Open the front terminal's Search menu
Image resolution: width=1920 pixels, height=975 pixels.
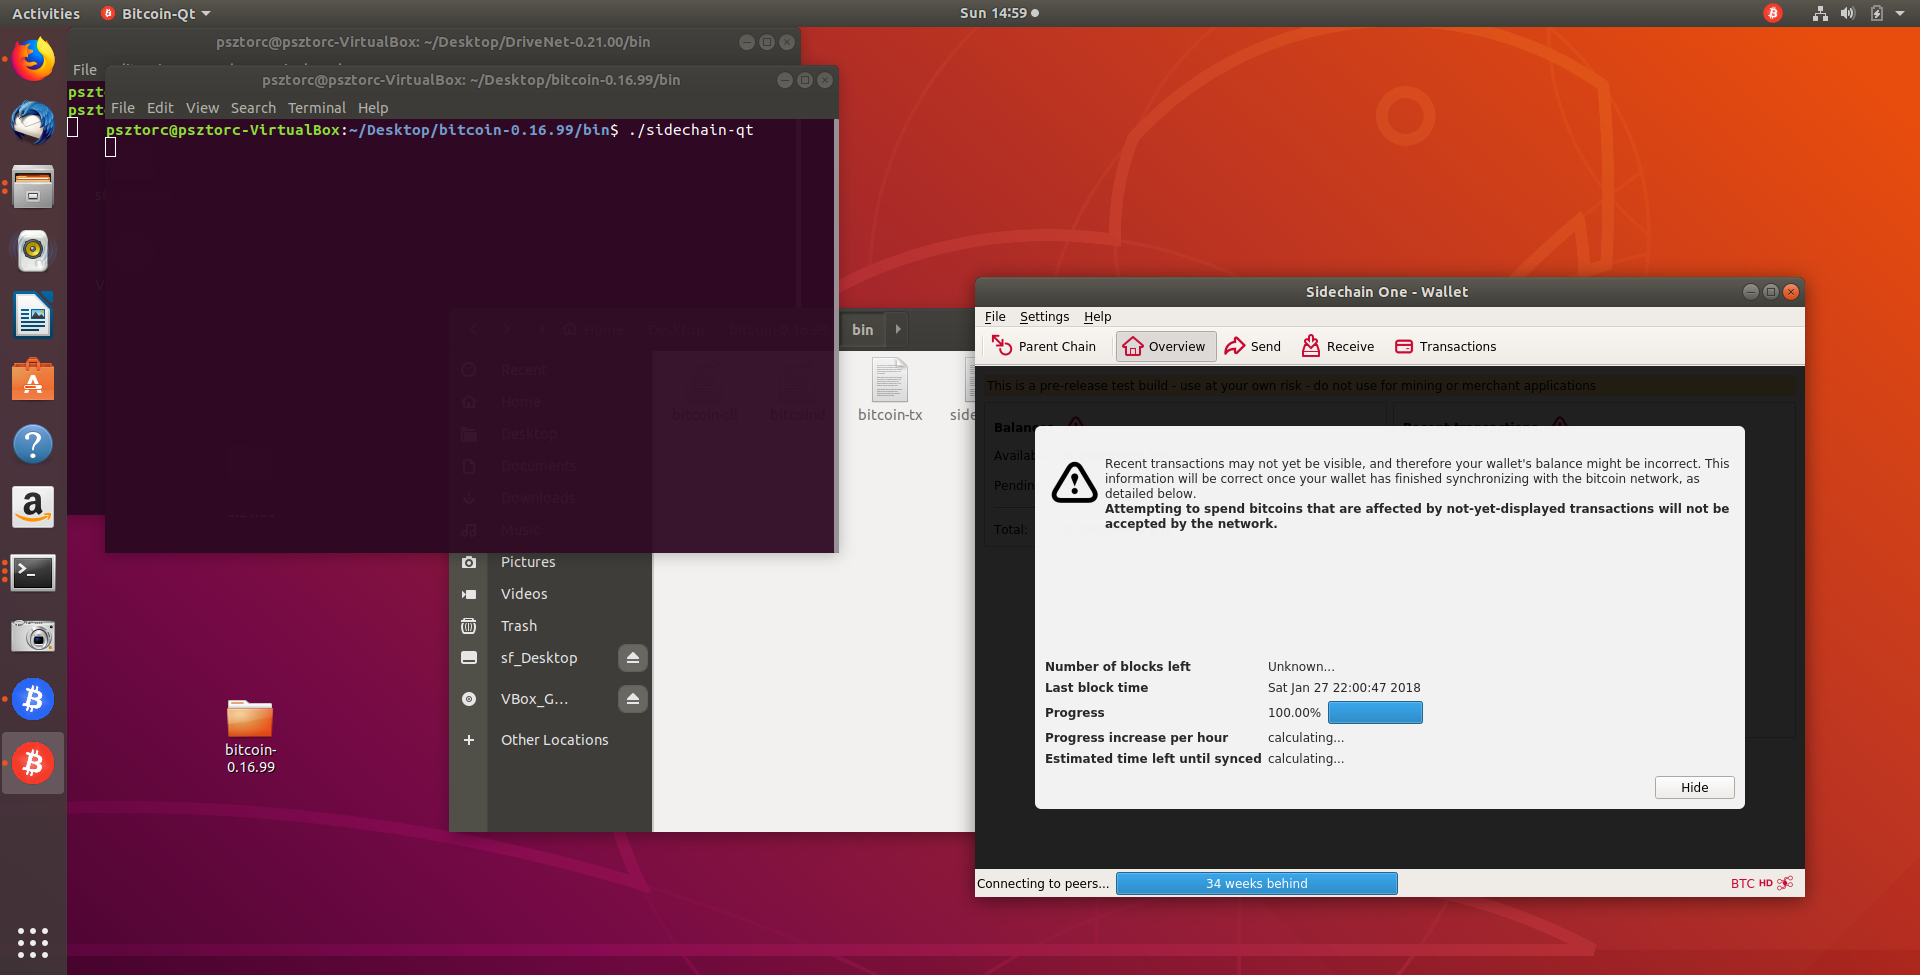(x=253, y=108)
